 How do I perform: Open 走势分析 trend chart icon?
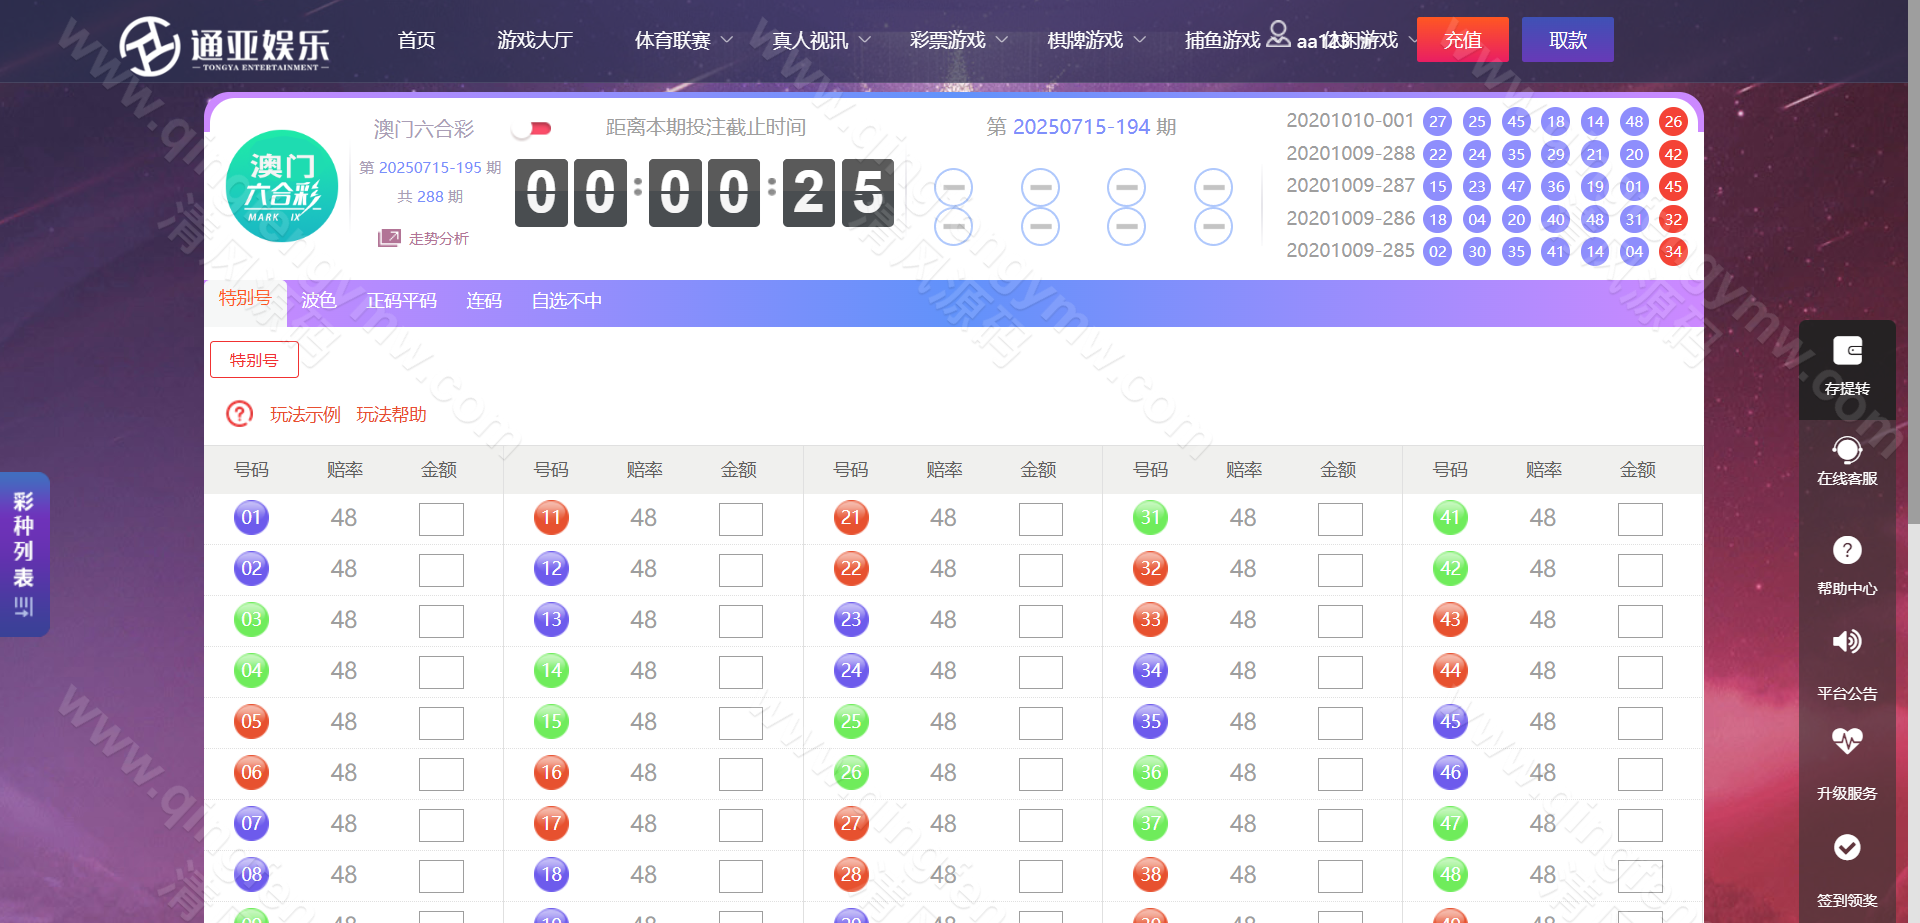coord(388,238)
